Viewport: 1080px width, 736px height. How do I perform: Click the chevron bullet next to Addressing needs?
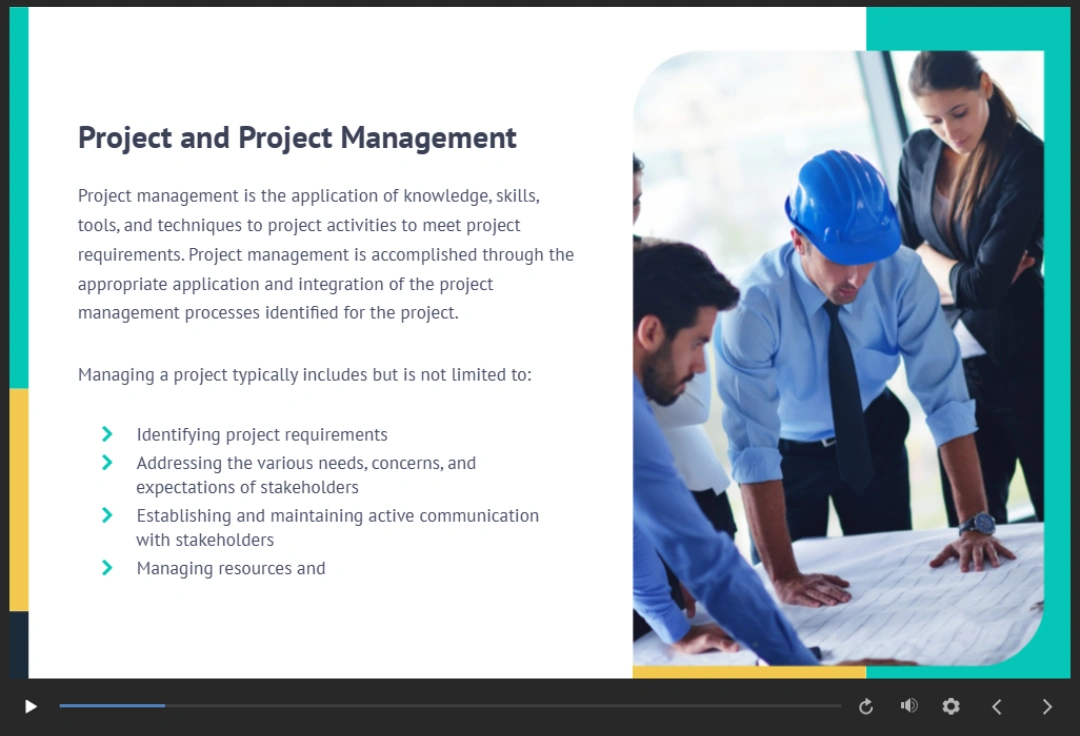(107, 463)
